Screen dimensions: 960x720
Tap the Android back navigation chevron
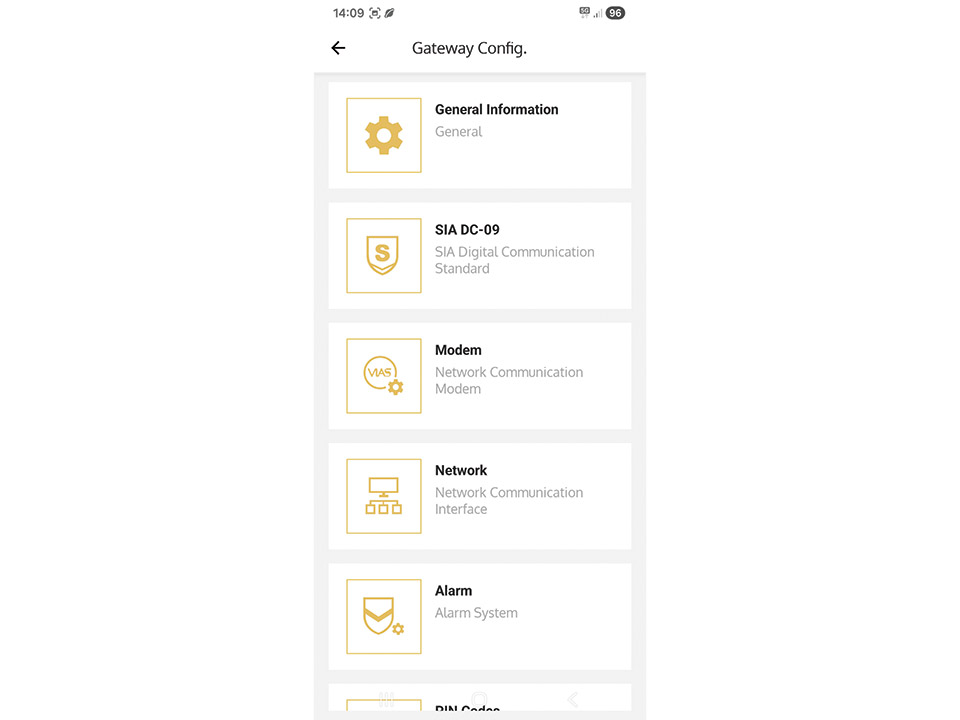tap(572, 699)
